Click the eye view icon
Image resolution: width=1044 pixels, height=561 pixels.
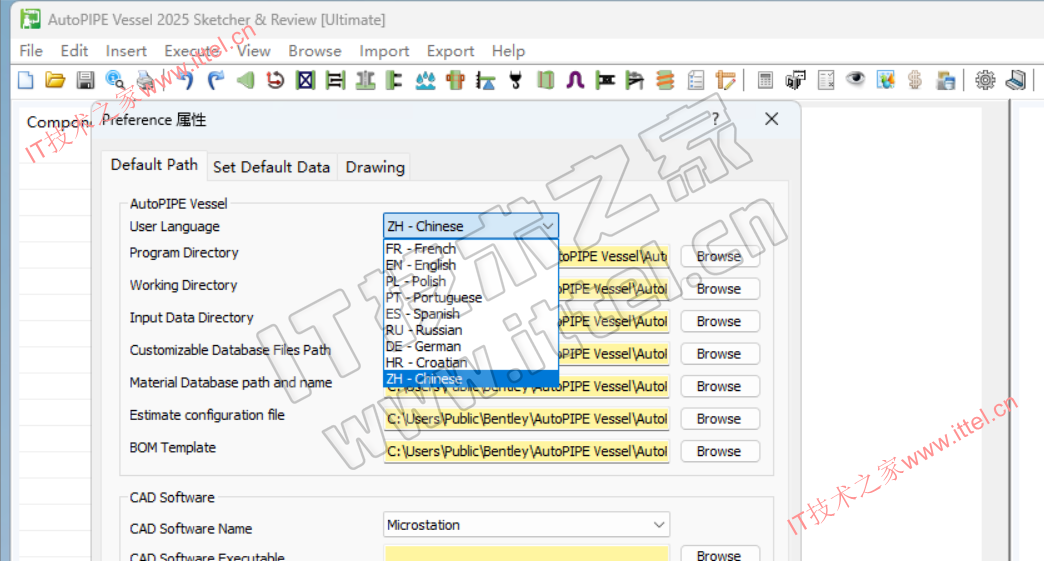click(855, 80)
